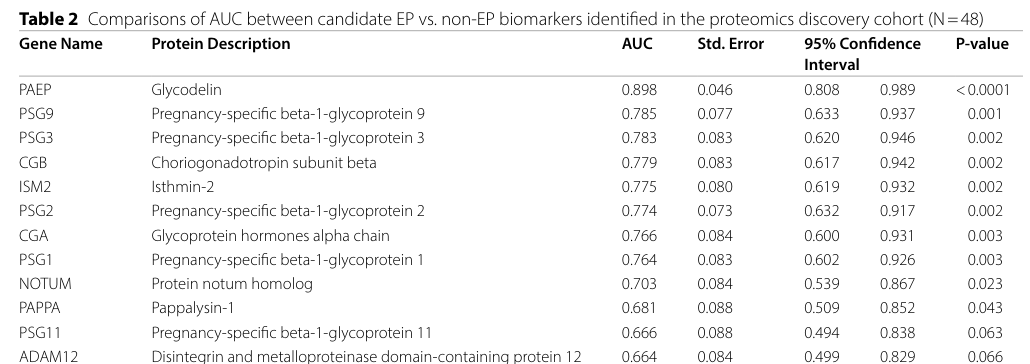This screenshot has height=364, width=1030.
Task: Select the PAEP gene name cell
Action: tap(35, 89)
